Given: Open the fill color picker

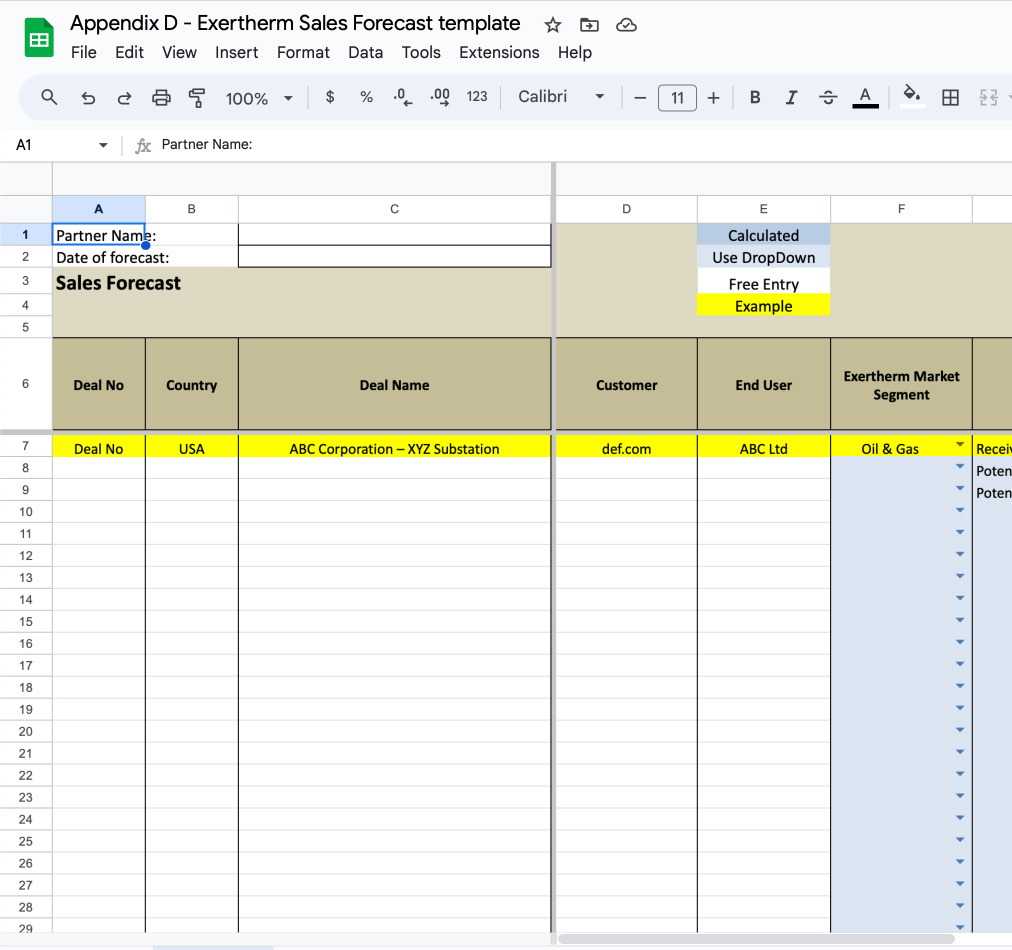Looking at the screenshot, I should click(911, 97).
